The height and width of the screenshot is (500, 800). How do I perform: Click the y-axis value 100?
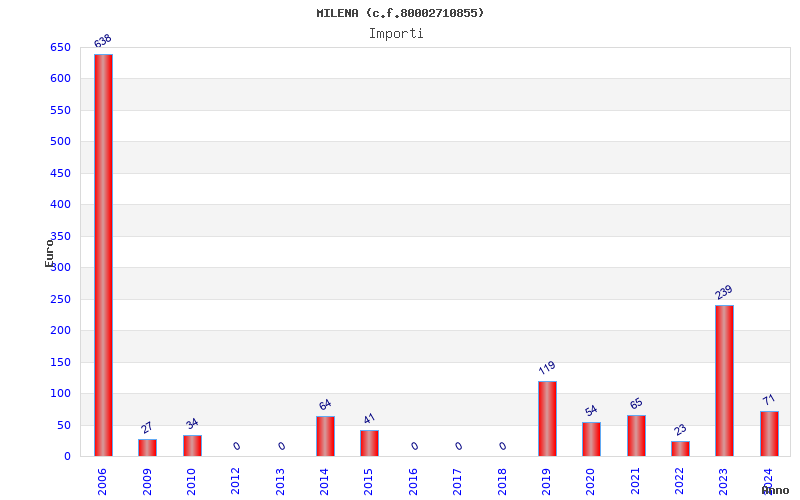coord(60,393)
